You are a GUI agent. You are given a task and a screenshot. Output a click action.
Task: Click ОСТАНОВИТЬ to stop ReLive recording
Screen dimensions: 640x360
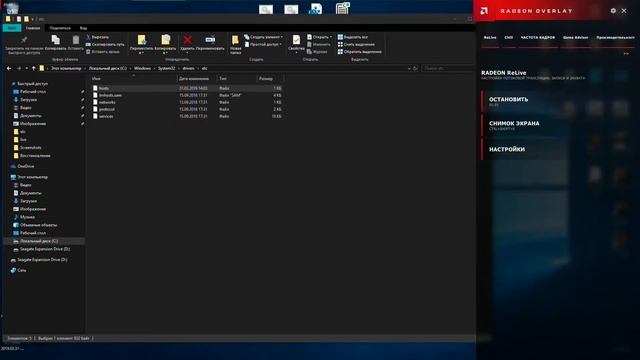click(x=509, y=101)
